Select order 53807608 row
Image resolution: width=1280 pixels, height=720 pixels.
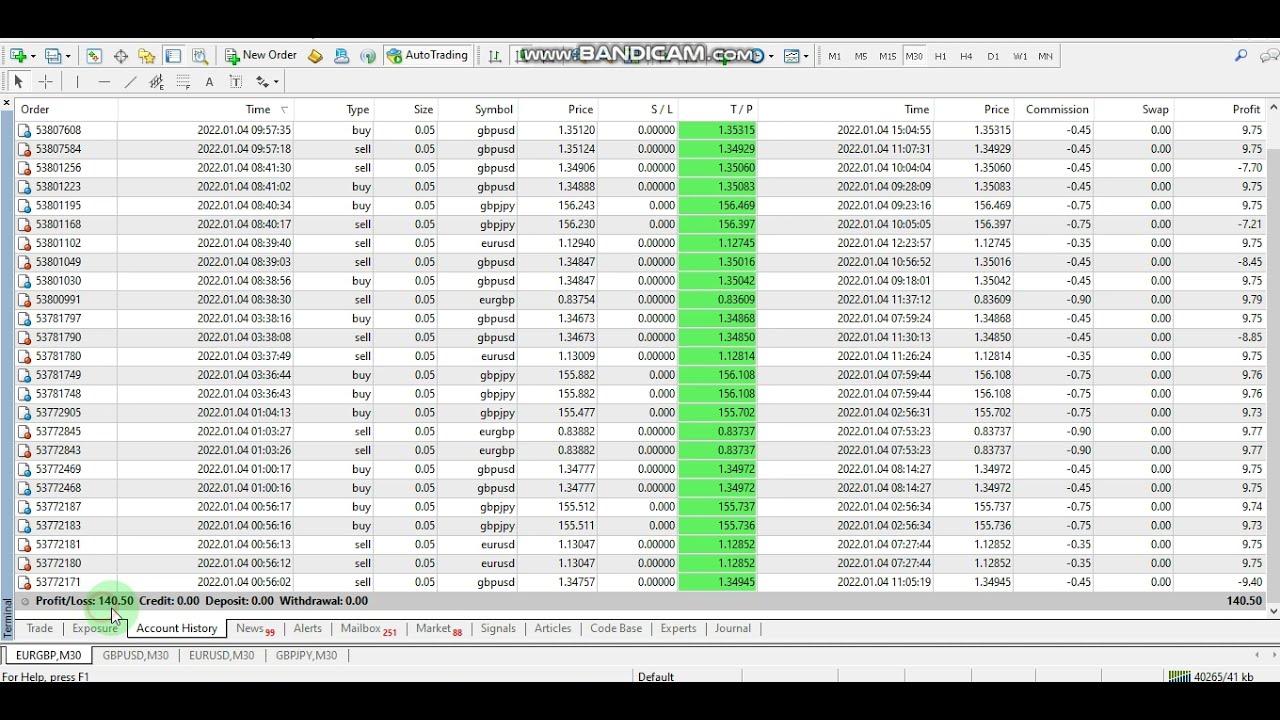point(641,130)
